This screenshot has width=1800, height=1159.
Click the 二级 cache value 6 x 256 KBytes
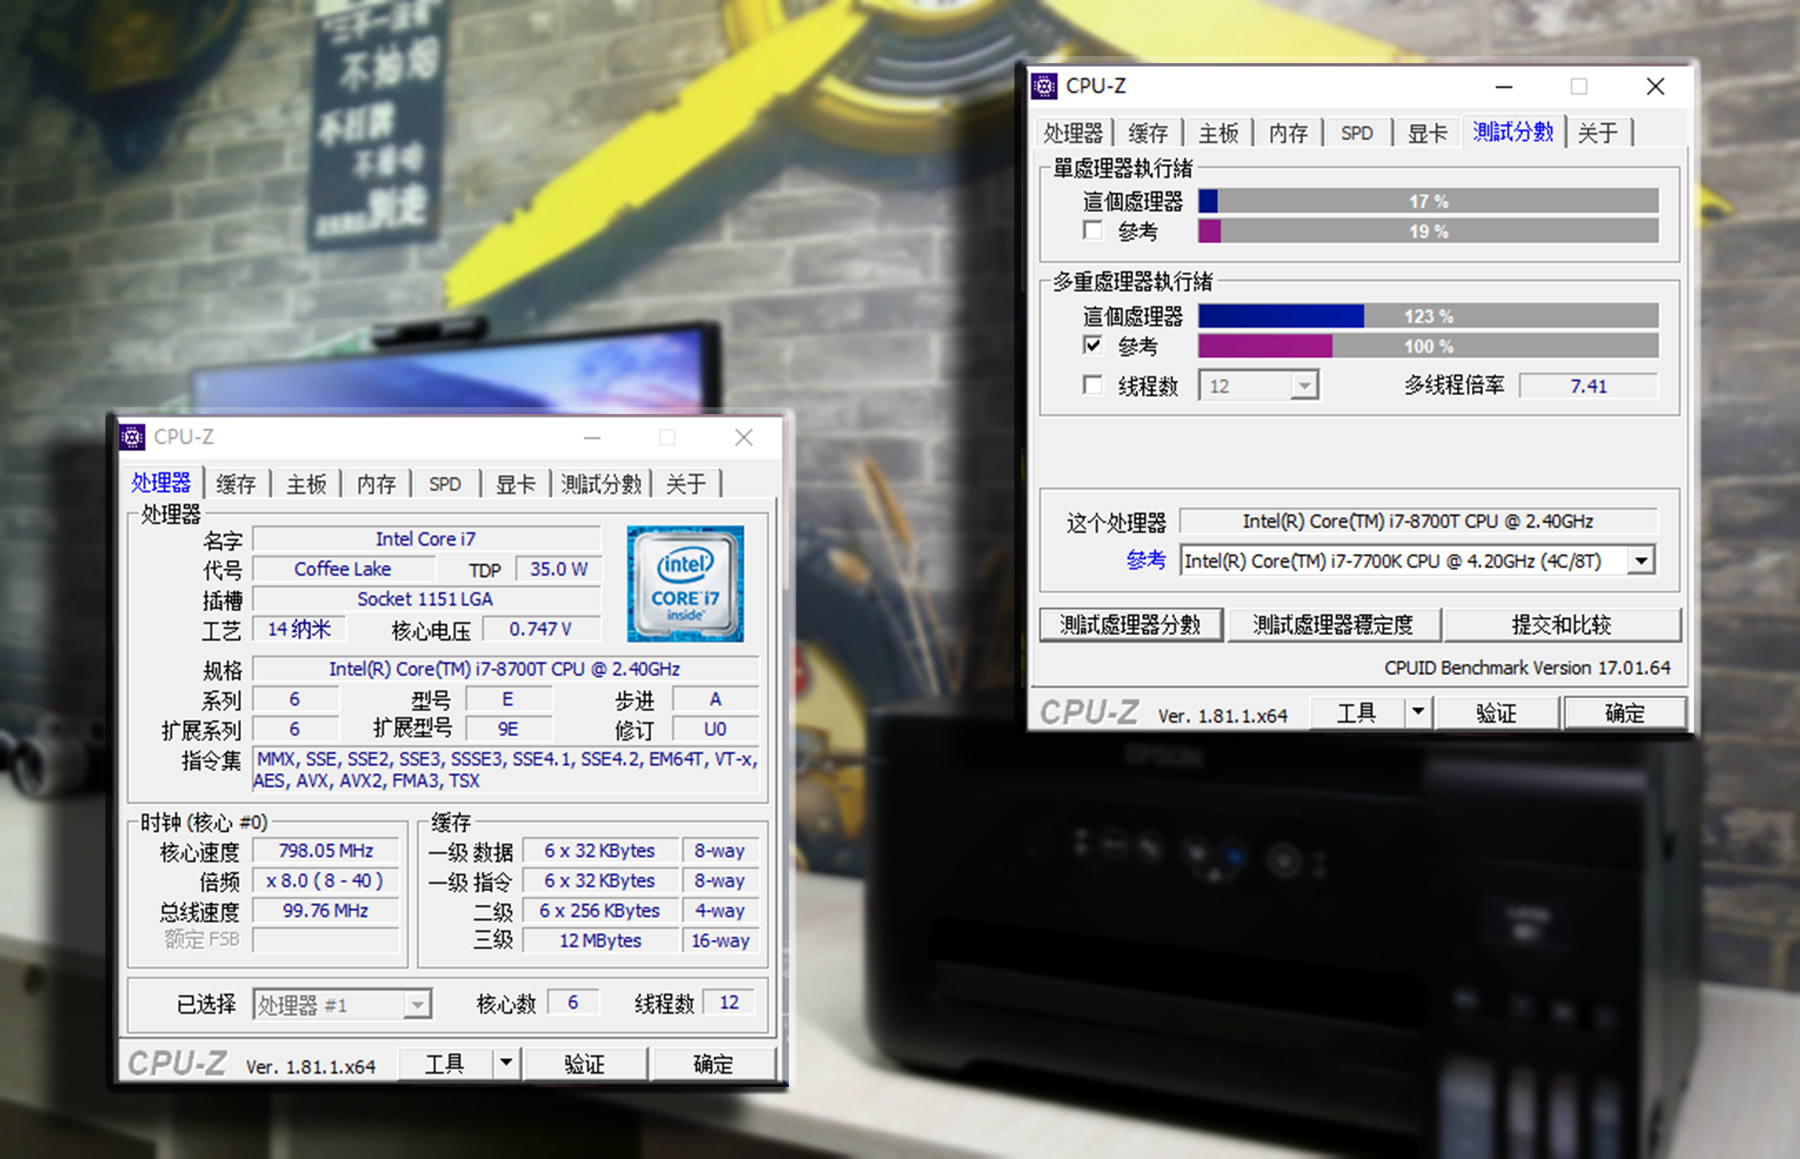pyautogui.click(x=600, y=911)
